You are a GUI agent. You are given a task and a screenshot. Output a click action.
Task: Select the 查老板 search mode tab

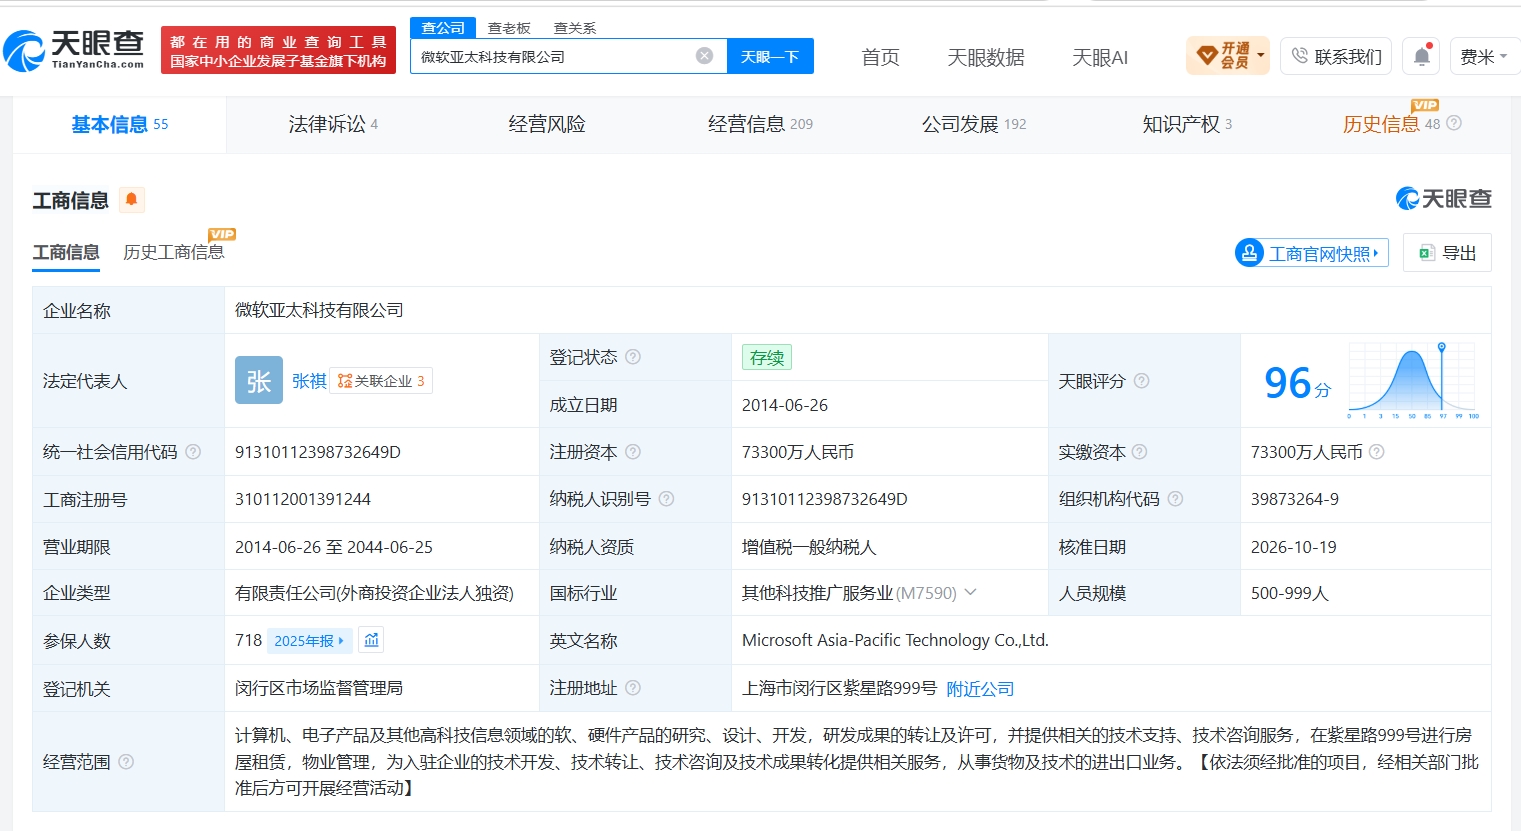tap(509, 28)
